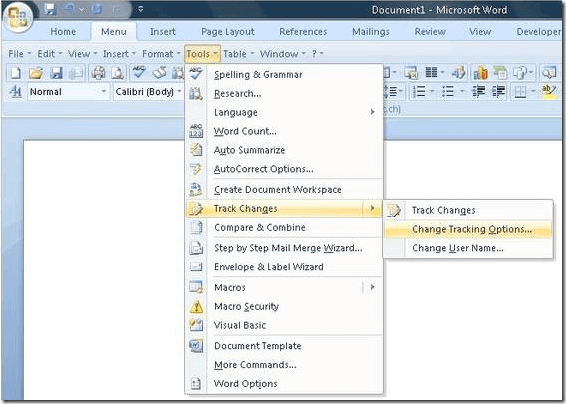
Task: Click the Chart toolbar icon
Action: (480, 73)
